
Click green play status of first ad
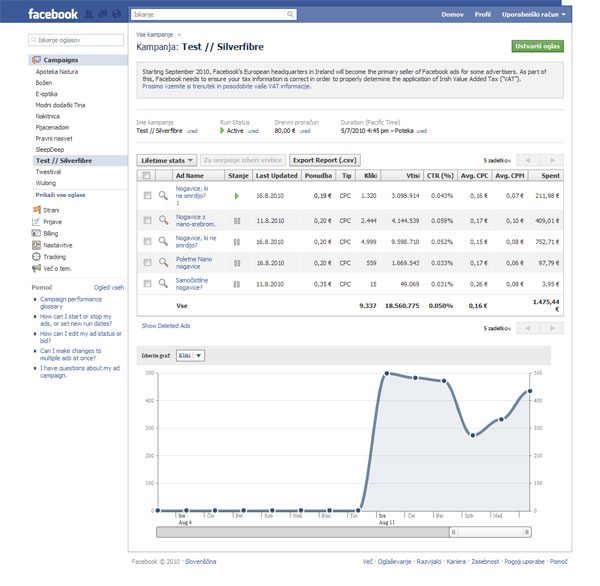point(237,196)
